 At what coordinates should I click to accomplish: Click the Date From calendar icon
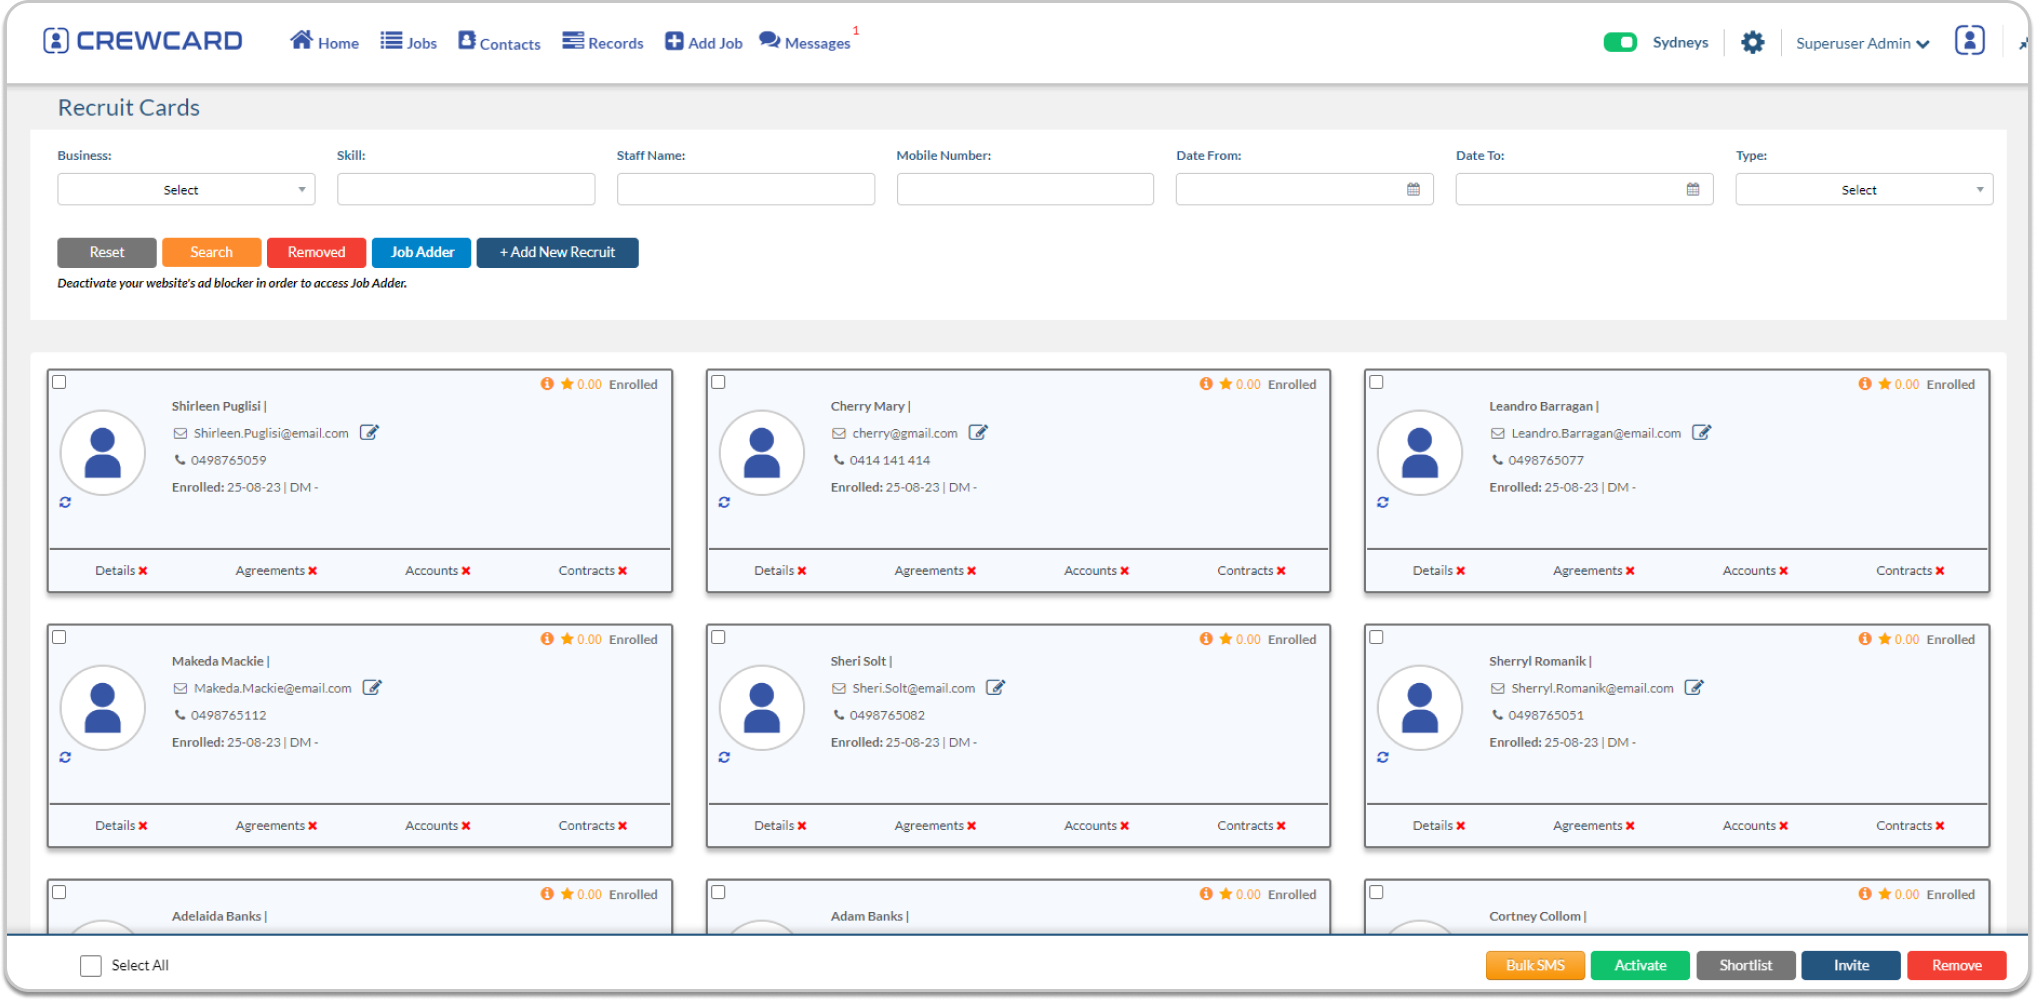pyautogui.click(x=1412, y=189)
